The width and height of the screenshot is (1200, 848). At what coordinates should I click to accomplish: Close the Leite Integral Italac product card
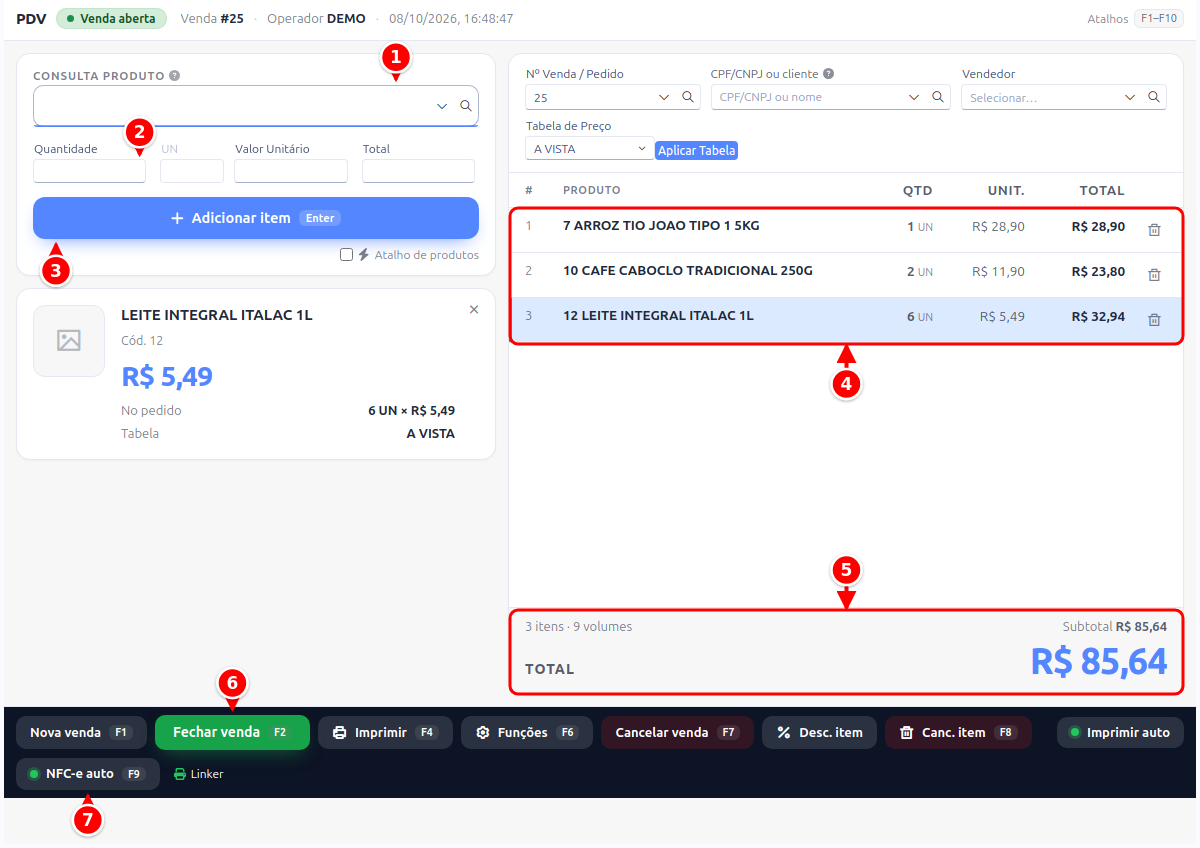coord(474,309)
